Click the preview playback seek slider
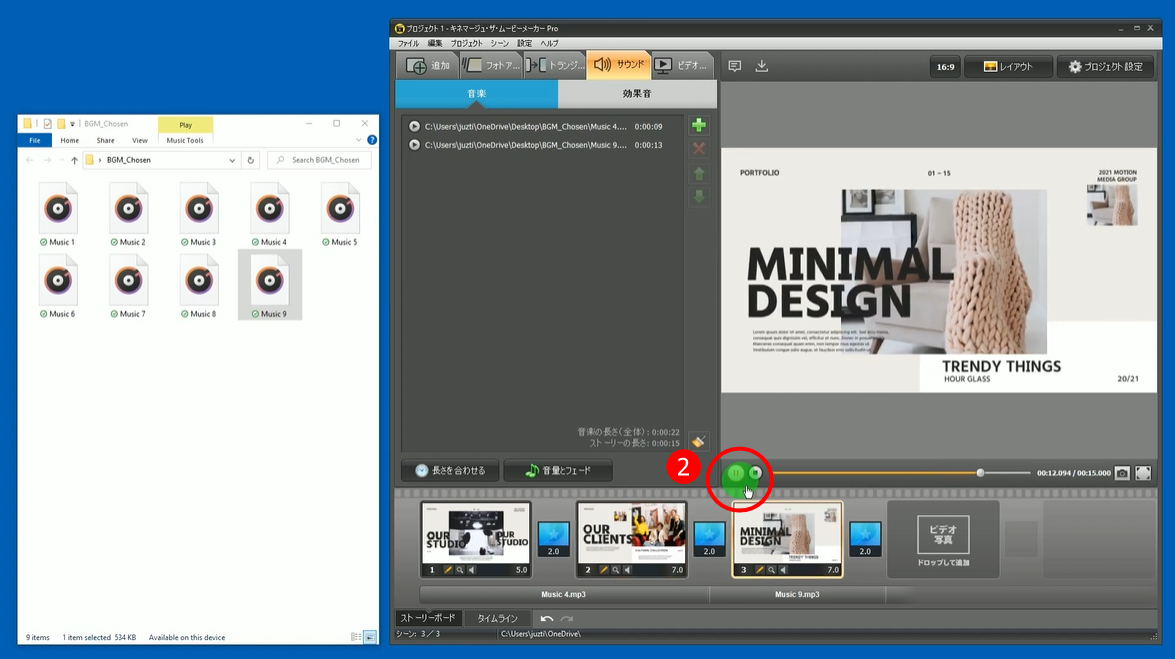Image resolution: width=1175 pixels, height=659 pixels. point(980,473)
